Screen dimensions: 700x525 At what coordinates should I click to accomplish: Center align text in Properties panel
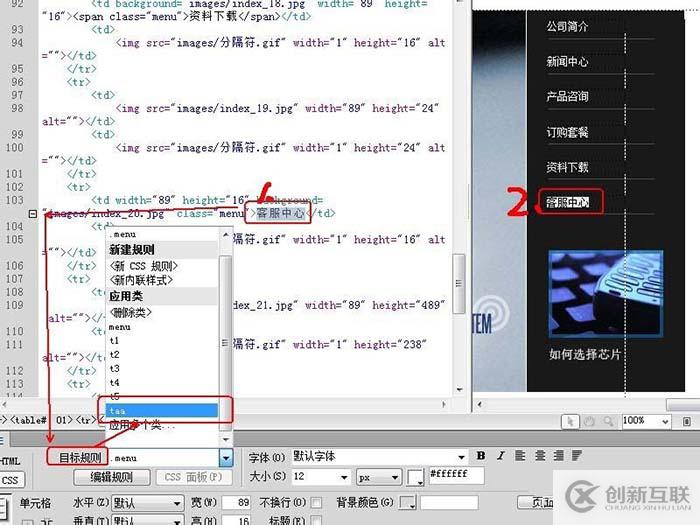[540, 456]
